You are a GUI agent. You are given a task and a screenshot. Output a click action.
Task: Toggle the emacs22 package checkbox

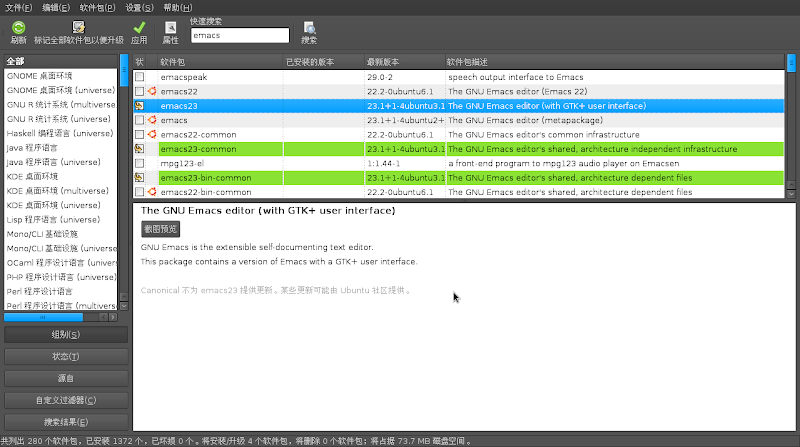tap(139, 91)
